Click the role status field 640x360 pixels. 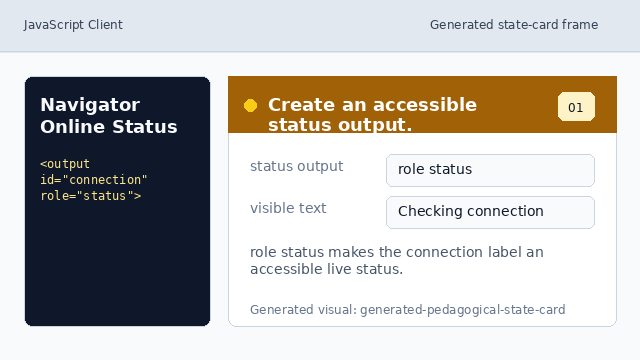[x=490, y=170]
